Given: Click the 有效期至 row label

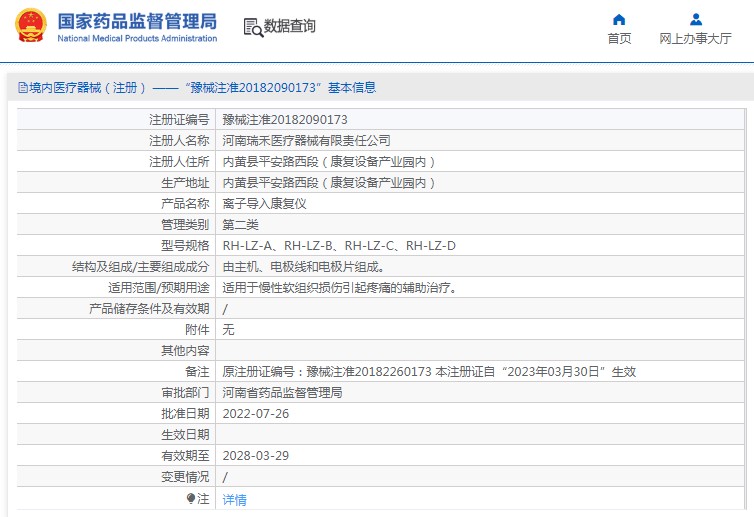Looking at the screenshot, I should coord(185,455).
